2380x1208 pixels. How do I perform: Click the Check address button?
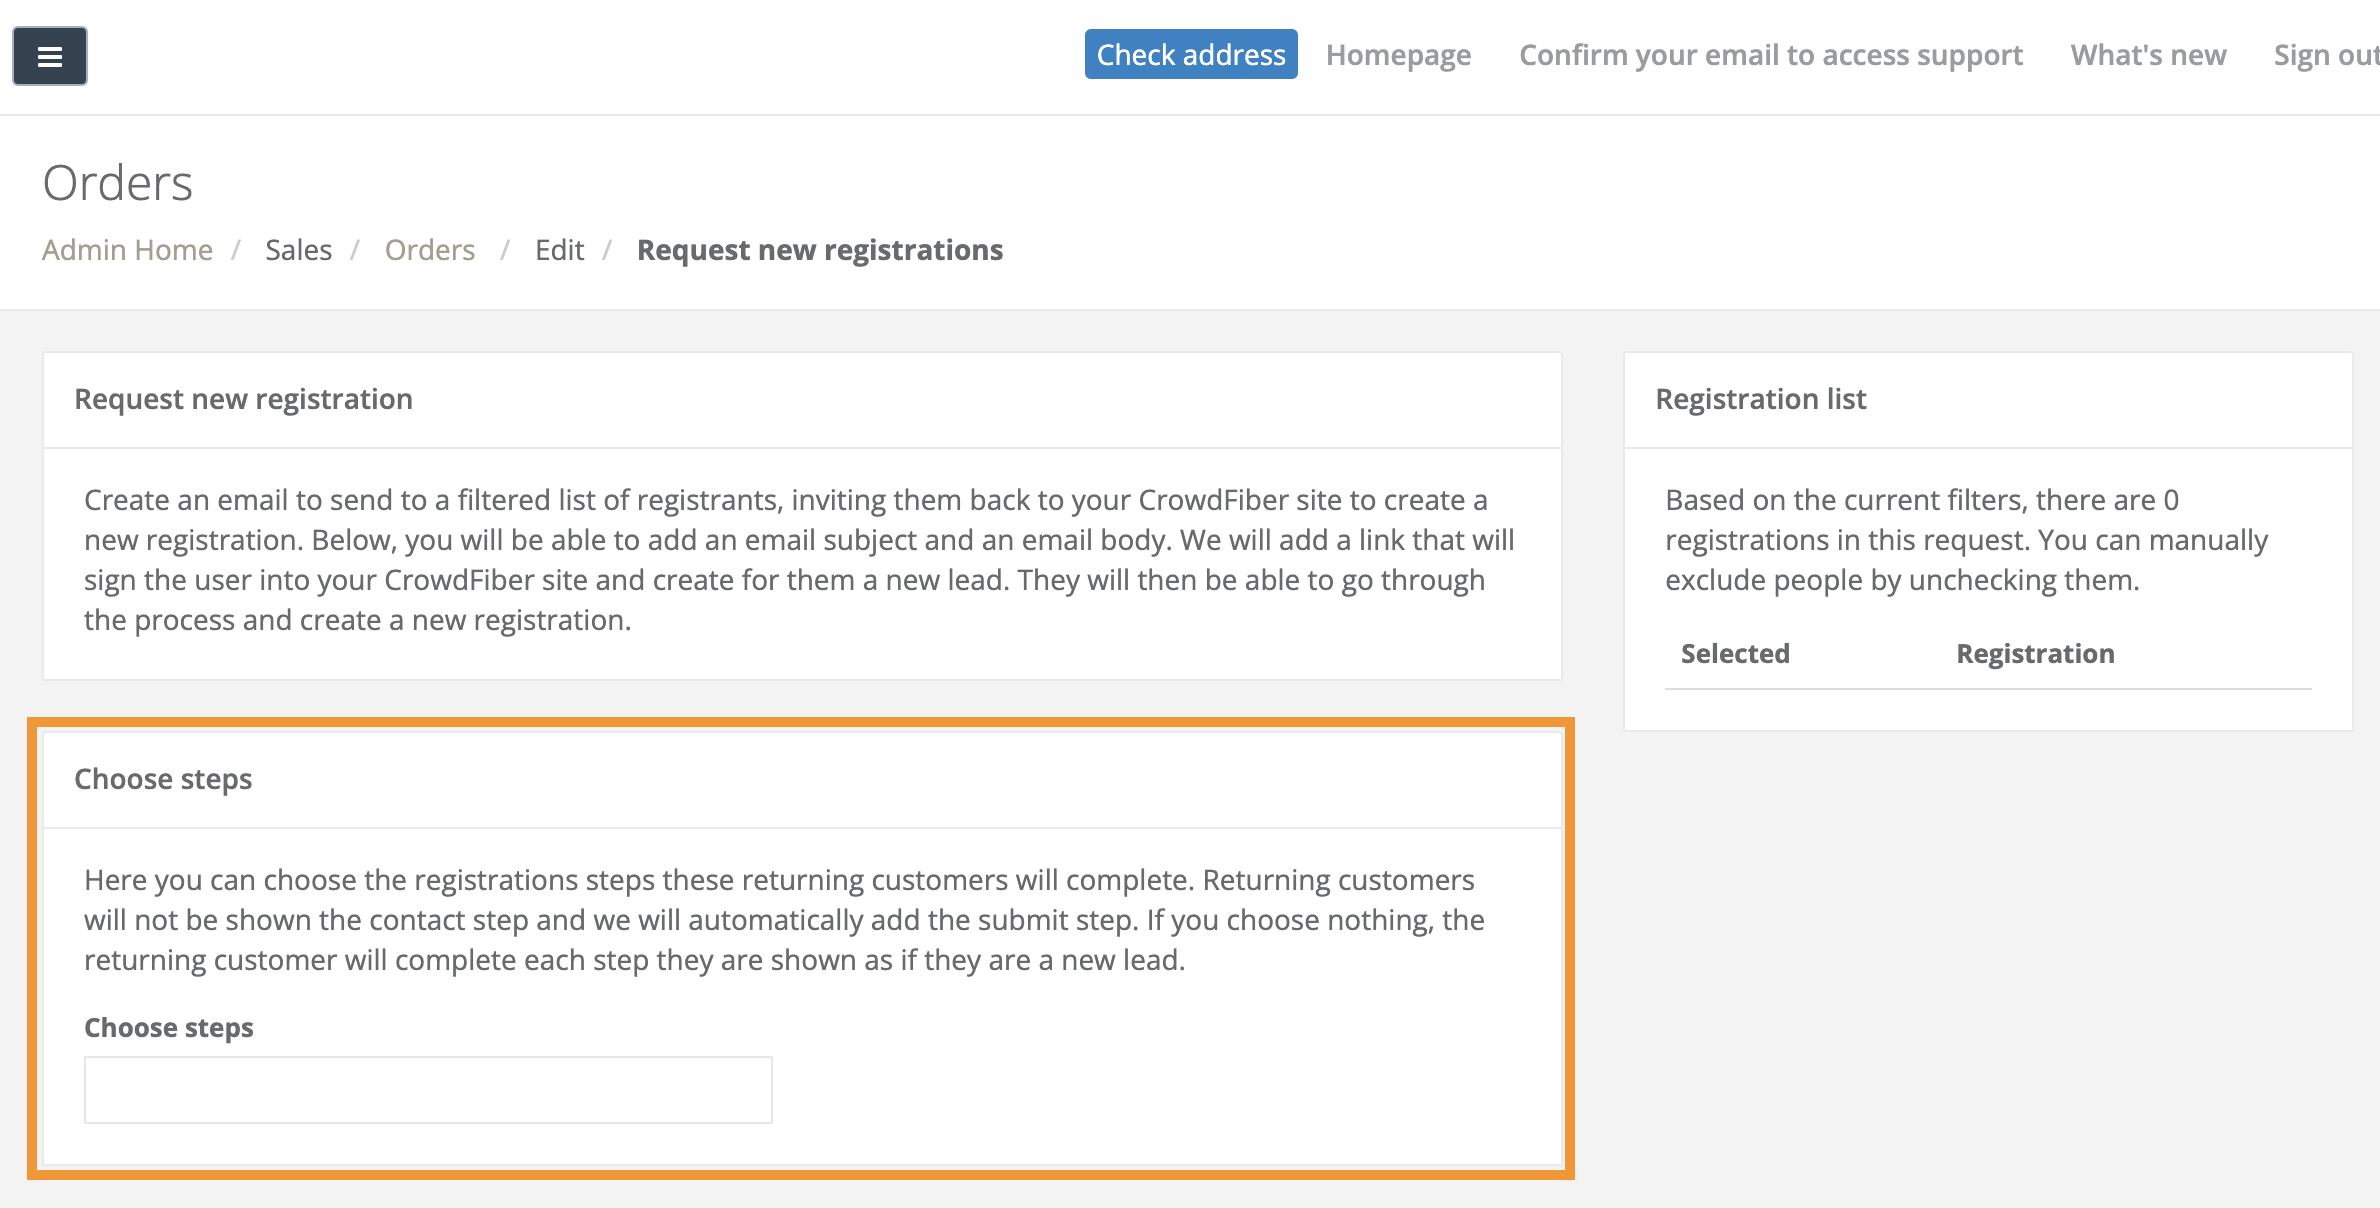(x=1191, y=55)
